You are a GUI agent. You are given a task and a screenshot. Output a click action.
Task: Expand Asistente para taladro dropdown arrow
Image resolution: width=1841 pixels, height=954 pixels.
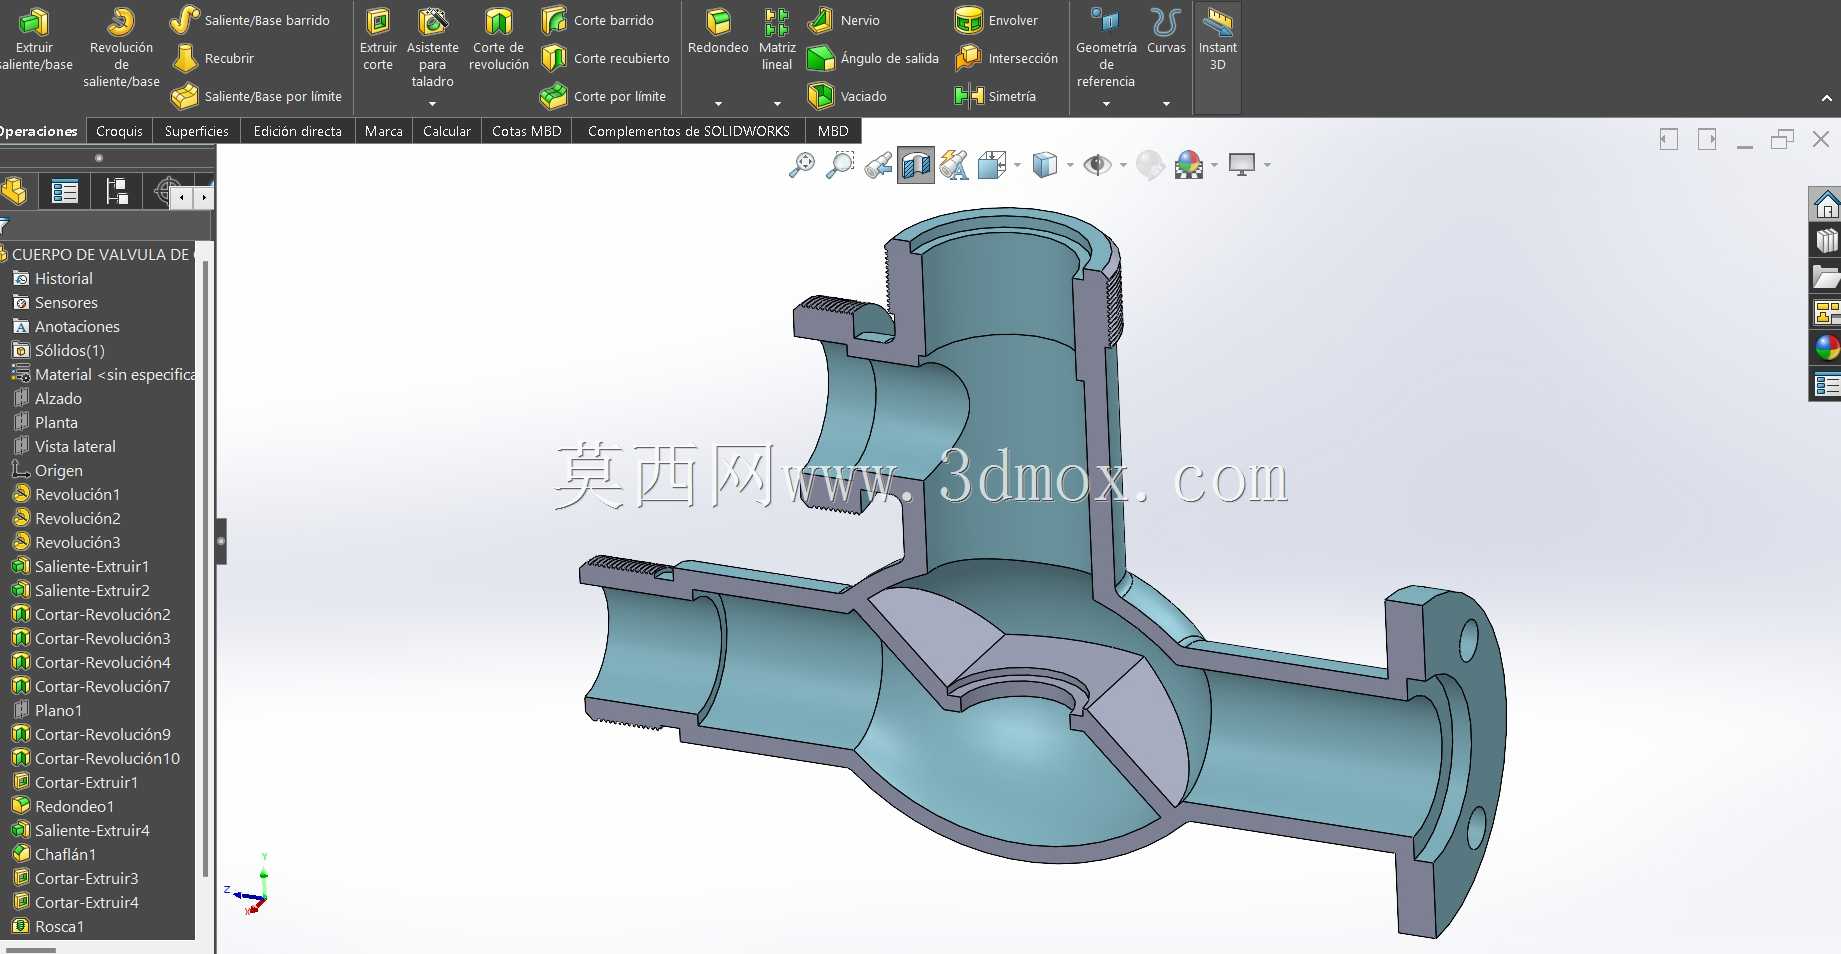point(432,104)
